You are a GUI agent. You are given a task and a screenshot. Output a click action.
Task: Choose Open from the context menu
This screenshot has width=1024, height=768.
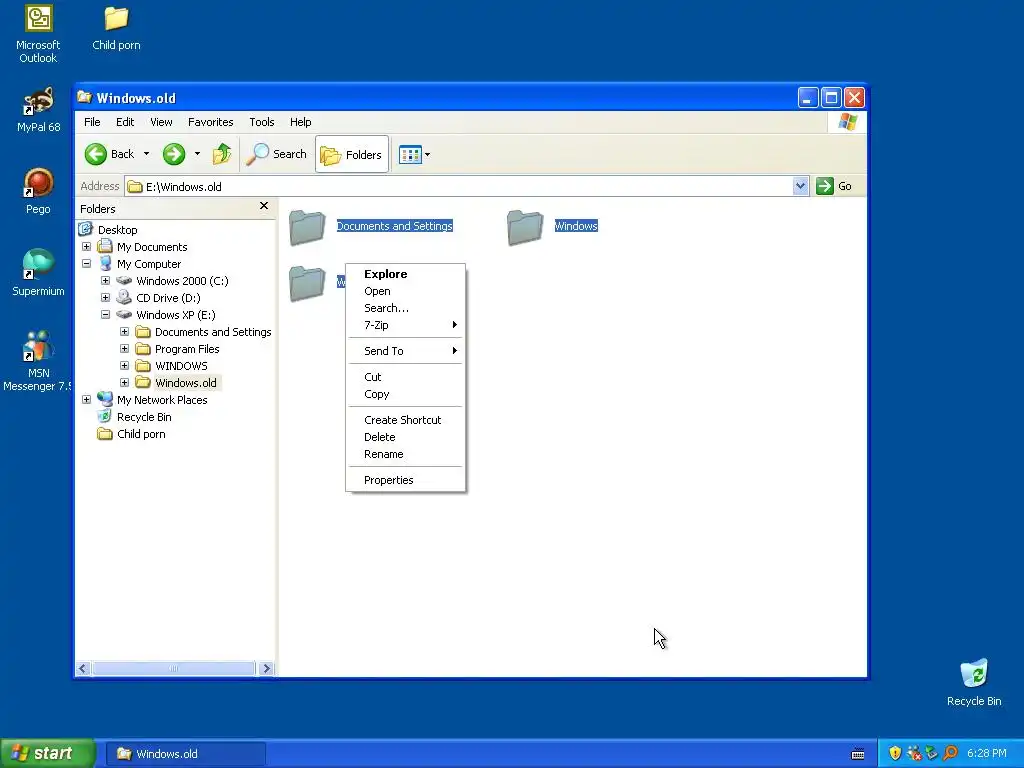click(406, 291)
